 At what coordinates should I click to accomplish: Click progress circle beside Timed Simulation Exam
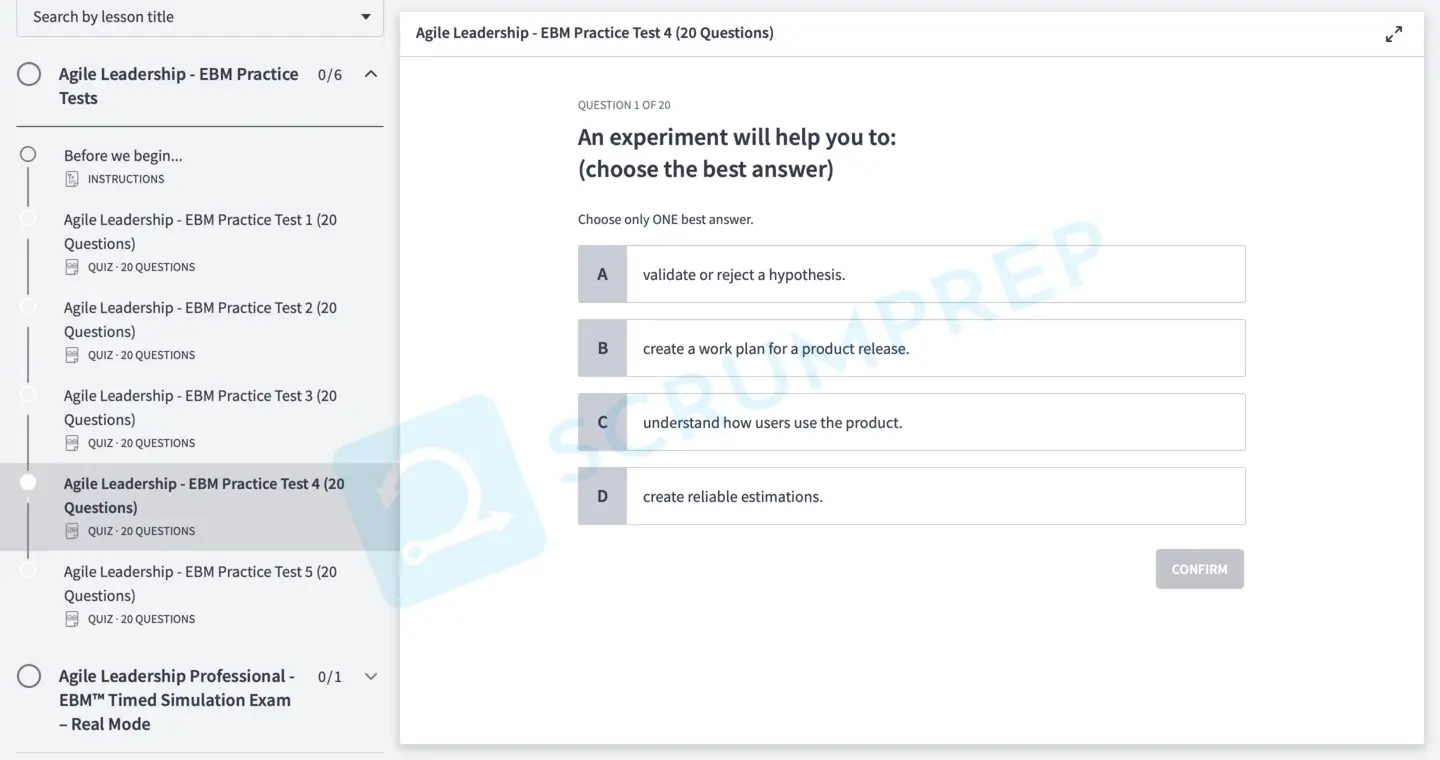pos(29,676)
